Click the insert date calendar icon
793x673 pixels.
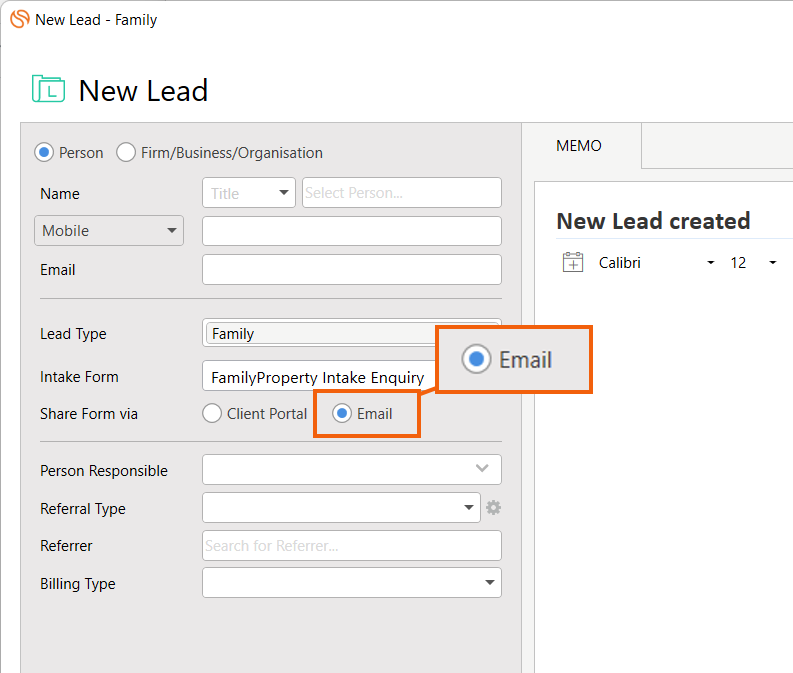[x=572, y=262]
